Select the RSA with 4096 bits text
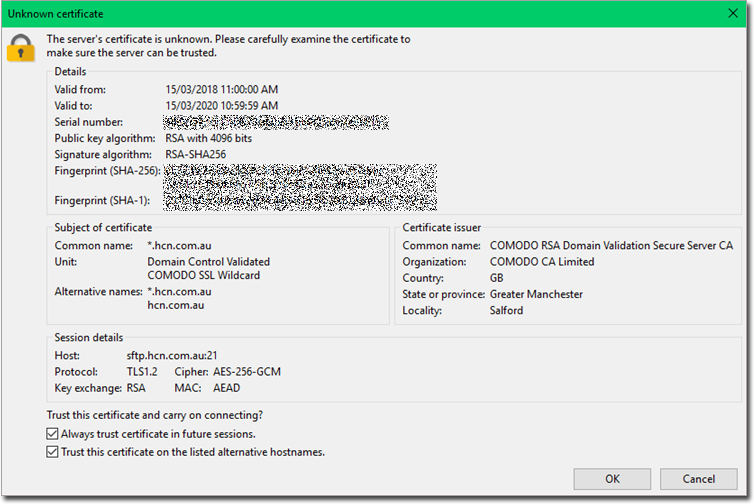Viewport: 754px width, 504px height. (x=208, y=138)
